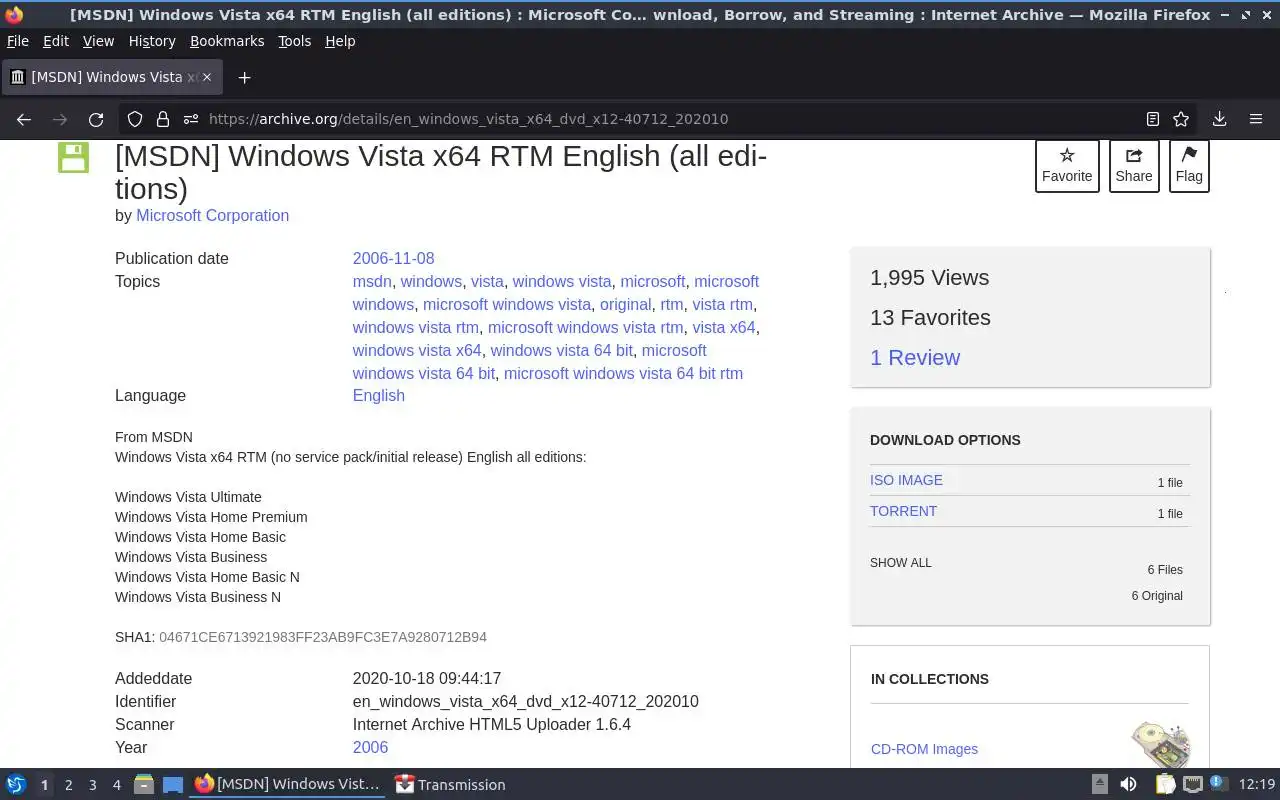Image resolution: width=1280 pixels, height=800 pixels.
Task: Expand SHOW ALL download files
Action: pyautogui.click(x=901, y=563)
